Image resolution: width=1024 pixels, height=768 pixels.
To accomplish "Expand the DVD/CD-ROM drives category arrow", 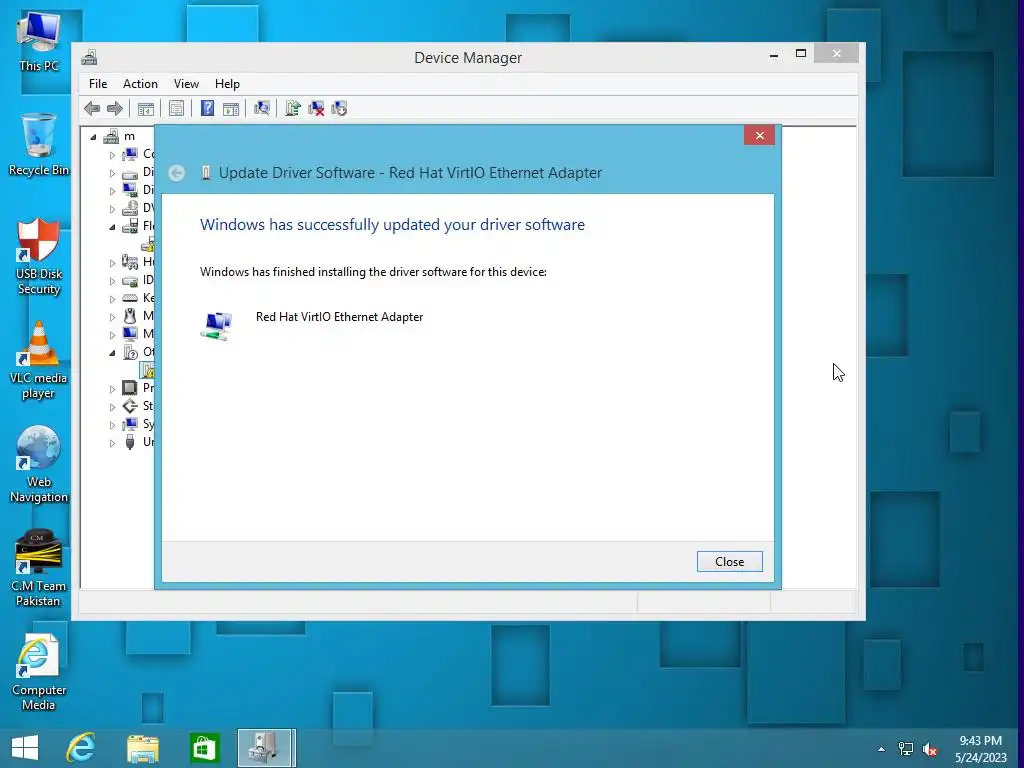I will point(112,210).
